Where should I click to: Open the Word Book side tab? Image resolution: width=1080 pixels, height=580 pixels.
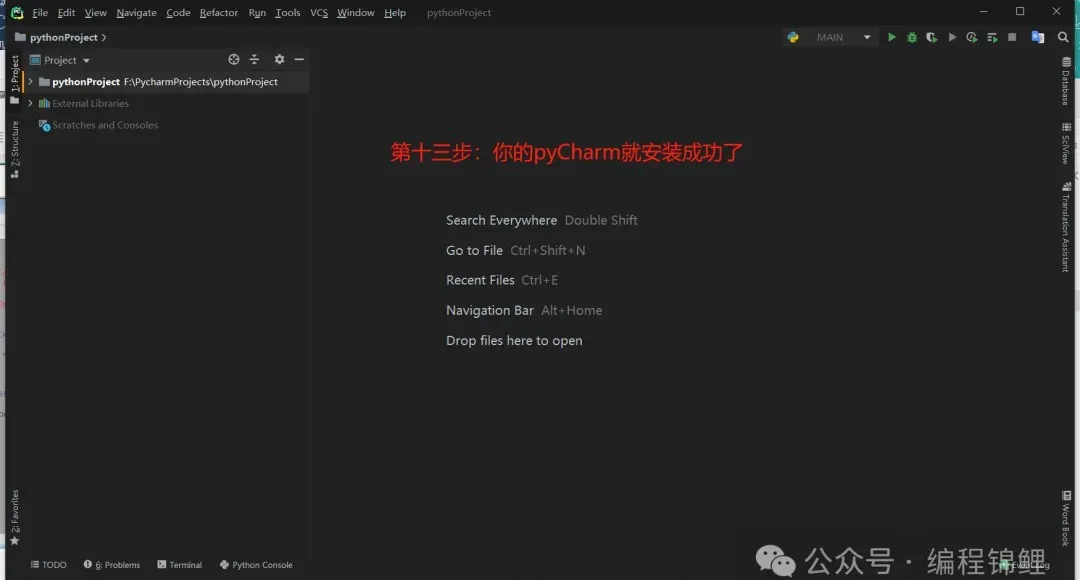[x=1066, y=518]
